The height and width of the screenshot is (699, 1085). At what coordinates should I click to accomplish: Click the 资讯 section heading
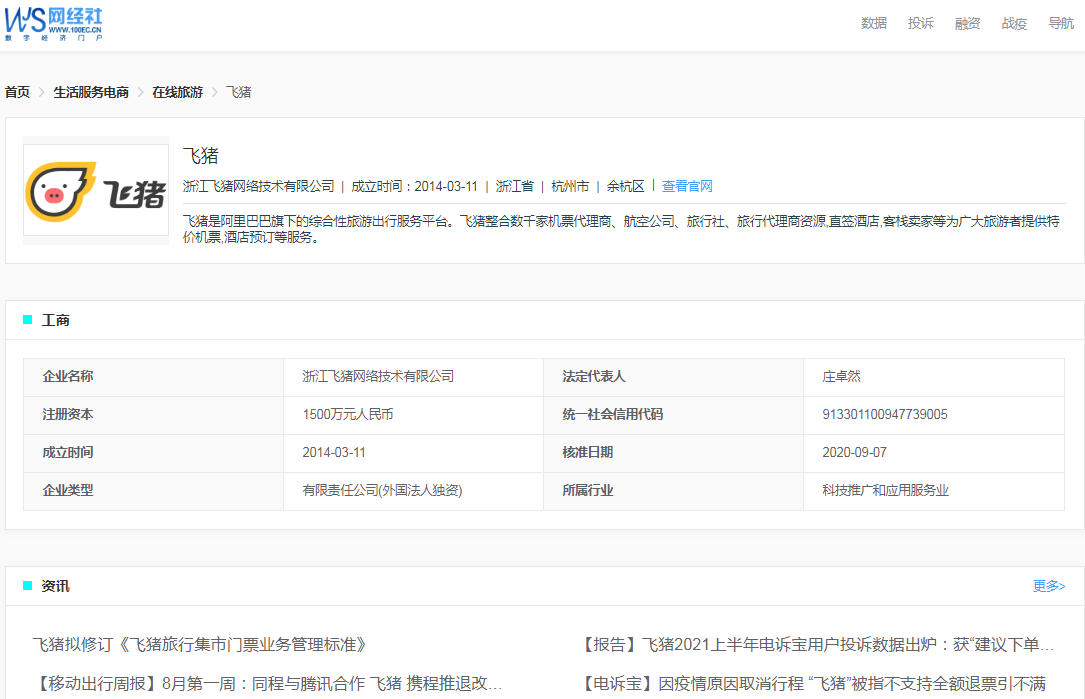(x=55, y=586)
